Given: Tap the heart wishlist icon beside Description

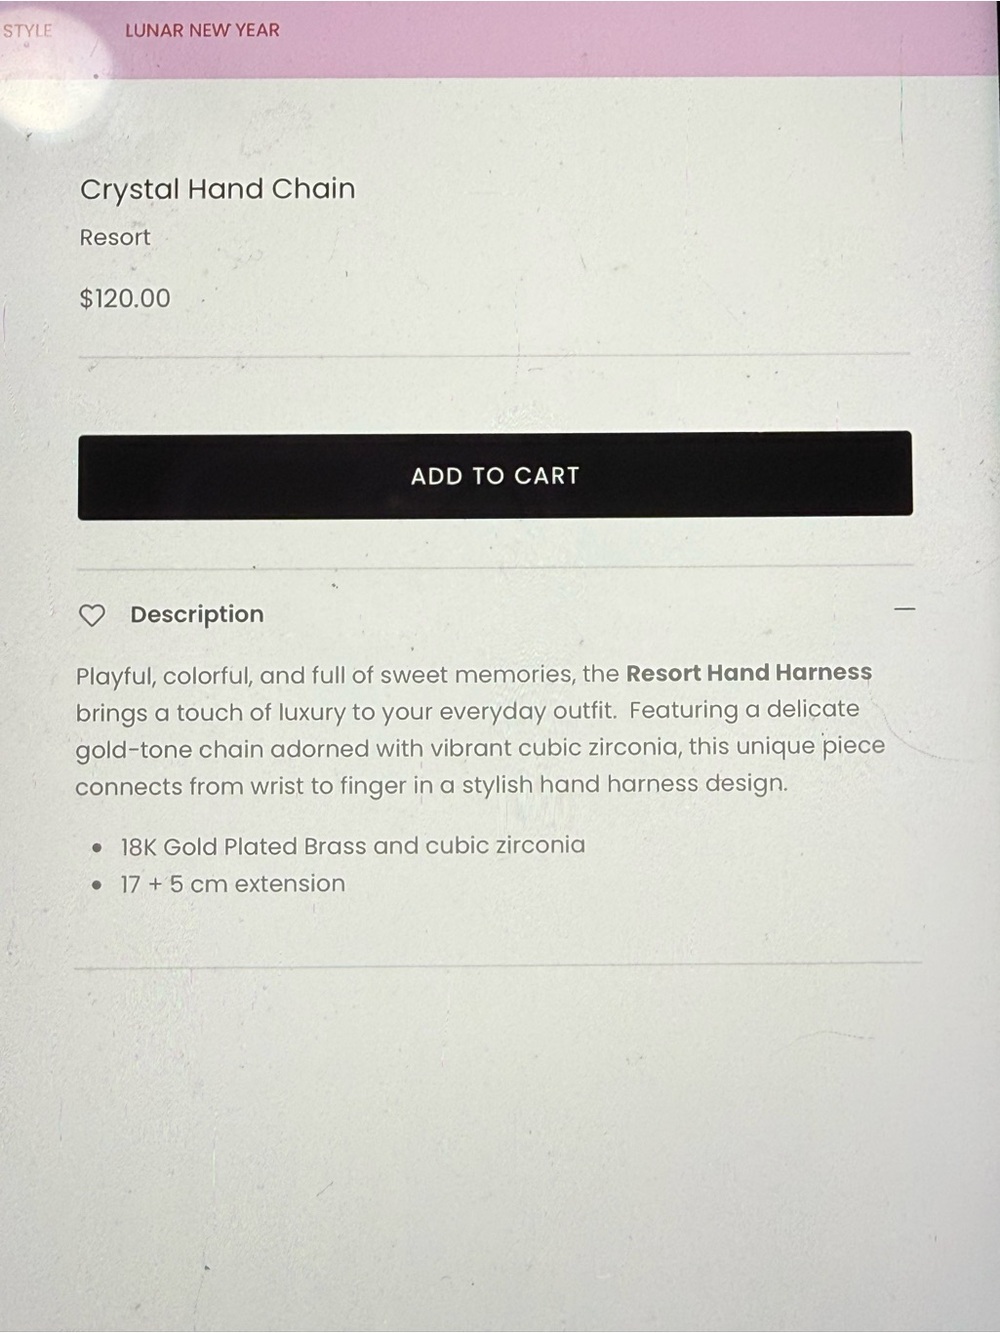Looking at the screenshot, I should coord(92,615).
